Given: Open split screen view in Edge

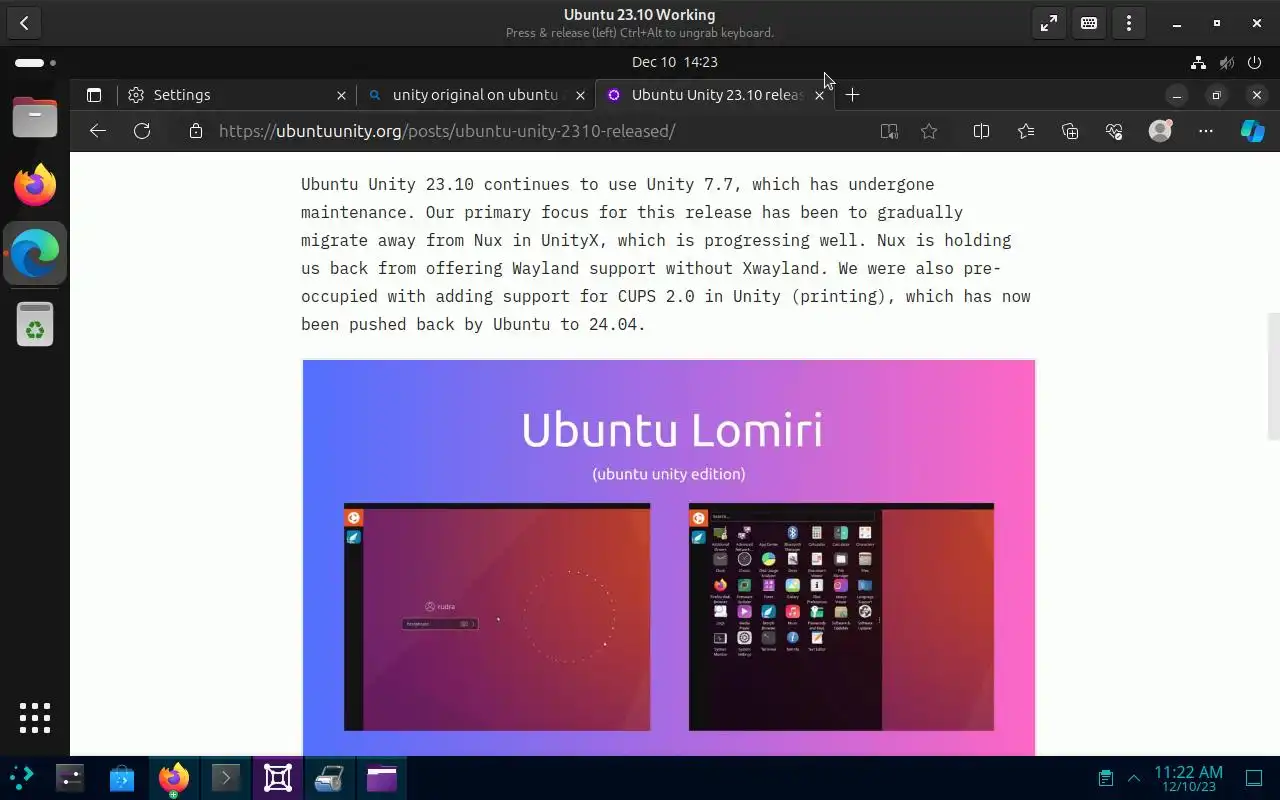Looking at the screenshot, I should pos(981,131).
